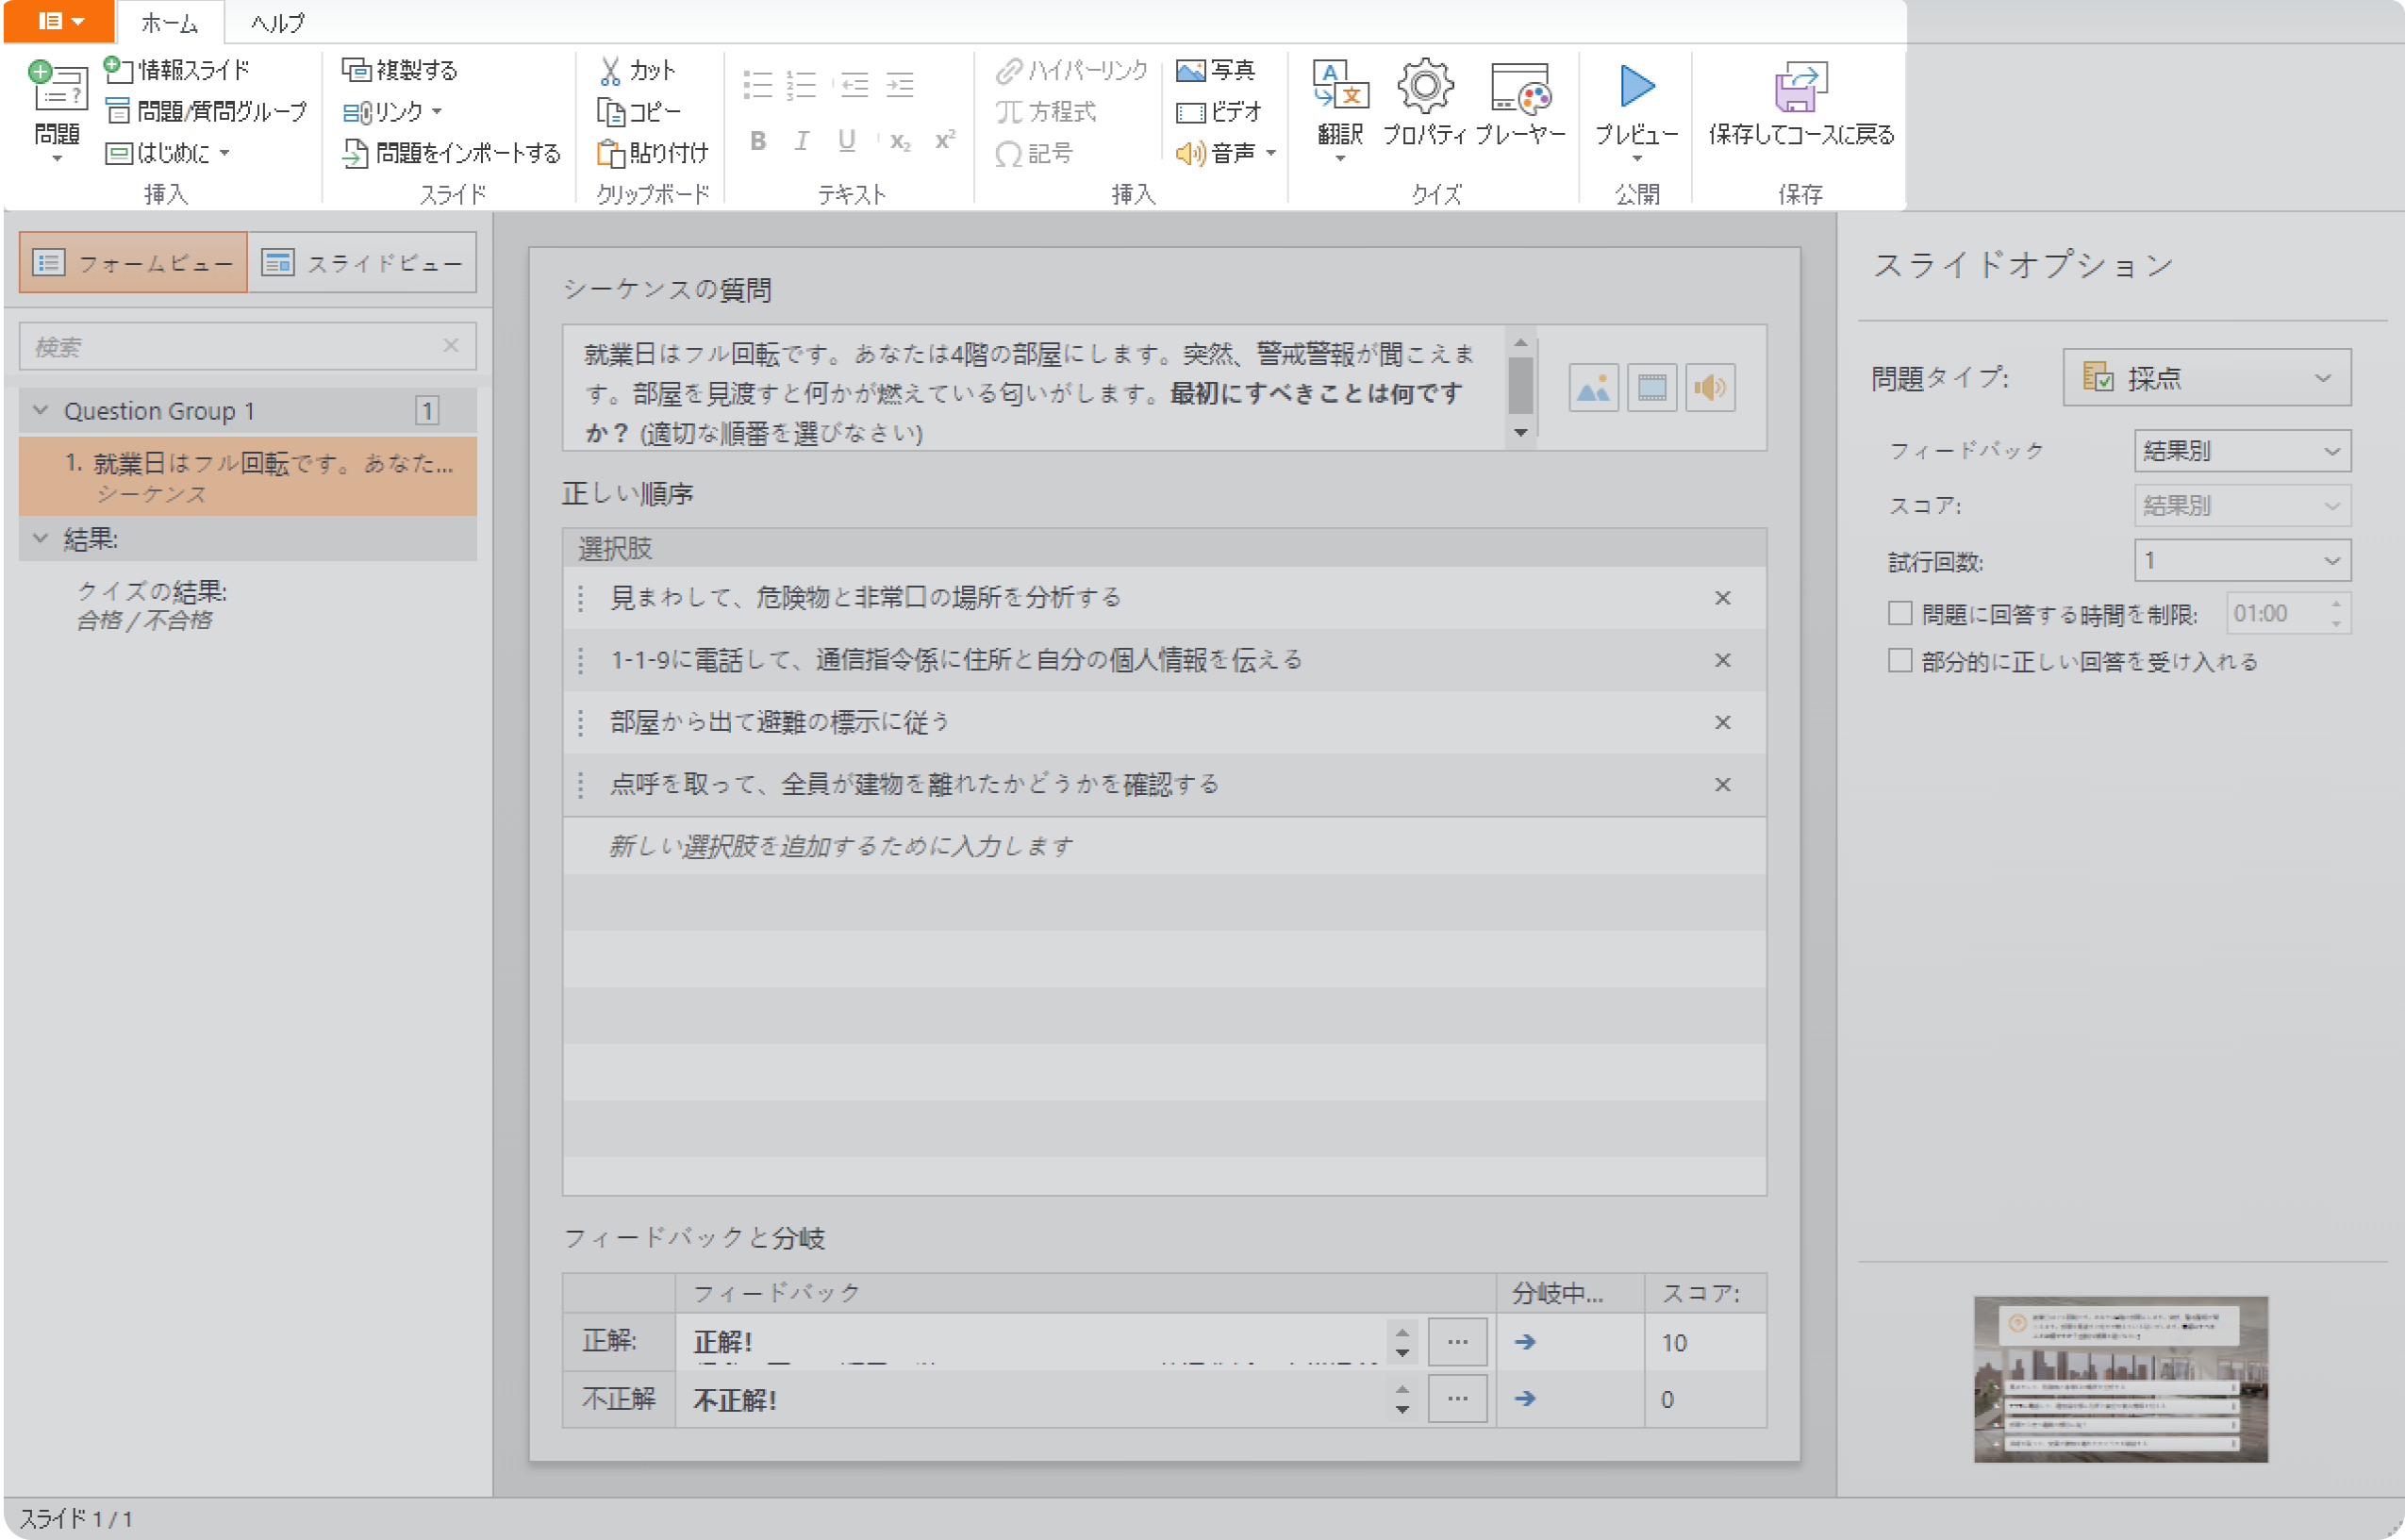Click the Cut (カット) scissors icon

[610, 70]
